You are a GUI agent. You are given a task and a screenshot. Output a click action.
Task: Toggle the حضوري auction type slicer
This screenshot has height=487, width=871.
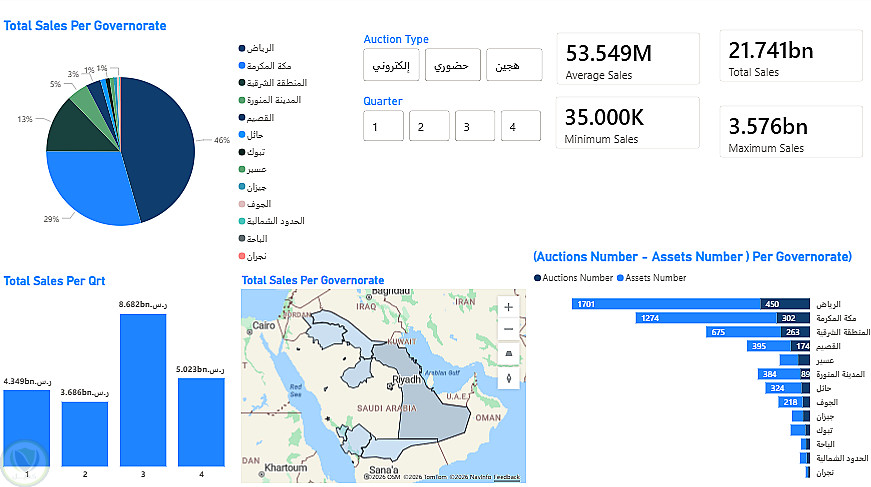pos(452,65)
